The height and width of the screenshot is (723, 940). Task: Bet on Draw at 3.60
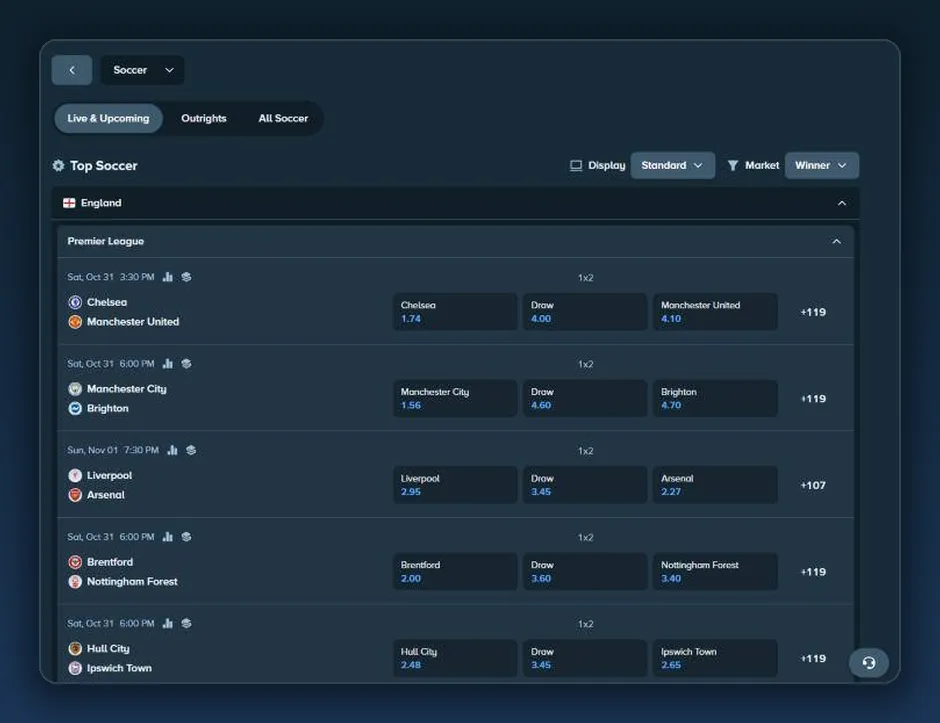tap(585, 572)
